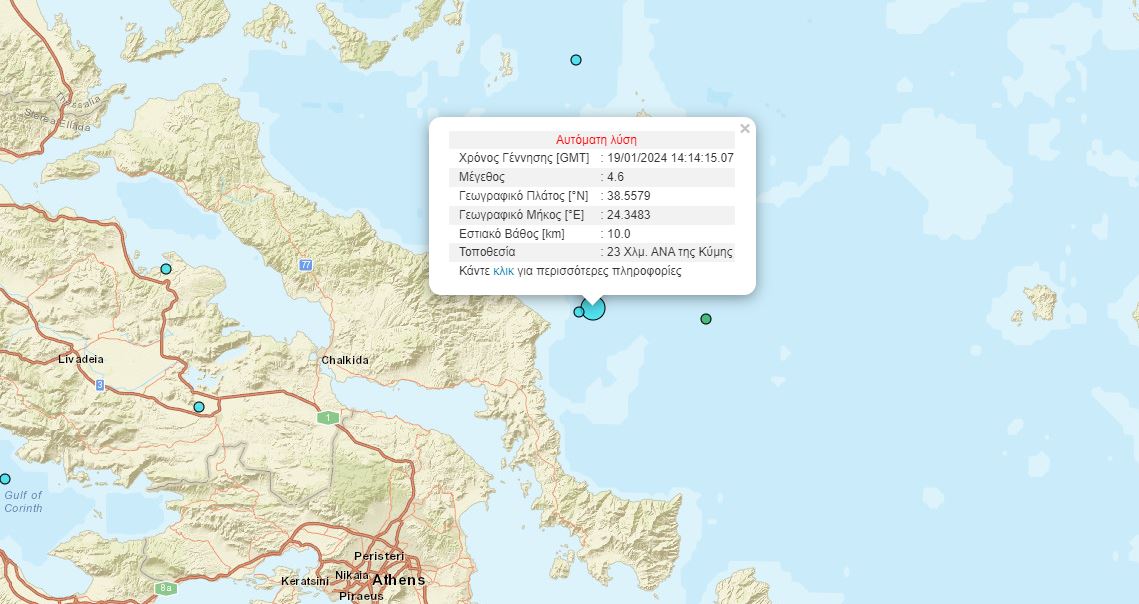Click the blue route 3 shield near Livadeia
This screenshot has height=604, width=1139.
[98, 383]
